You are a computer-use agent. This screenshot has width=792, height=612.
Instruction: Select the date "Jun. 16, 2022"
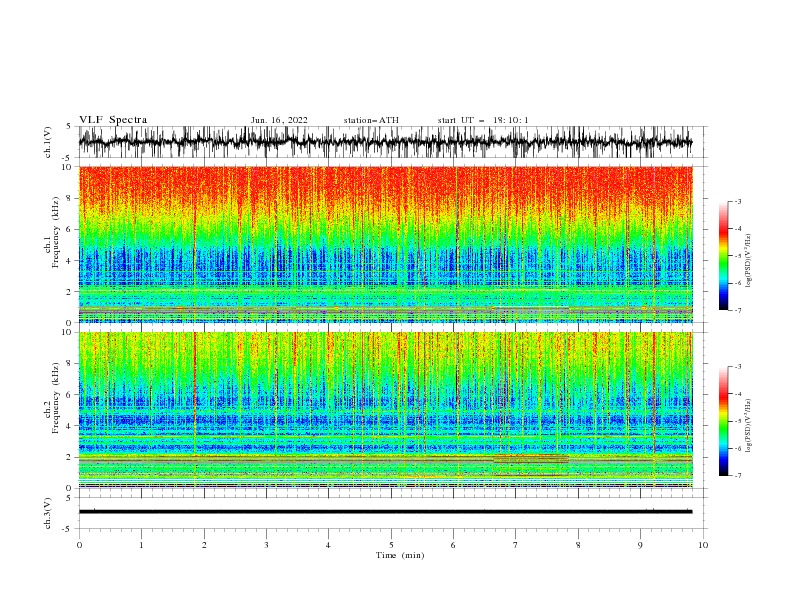click(x=279, y=120)
